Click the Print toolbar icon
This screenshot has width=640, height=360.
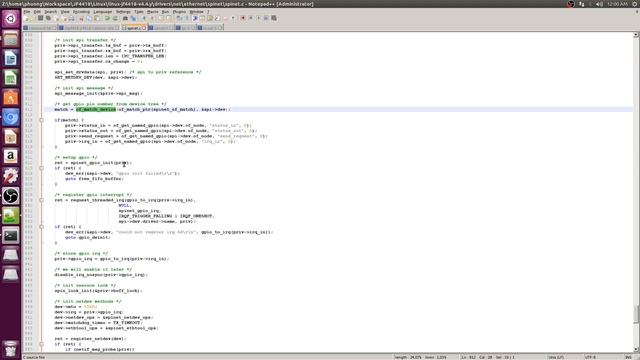71,18
